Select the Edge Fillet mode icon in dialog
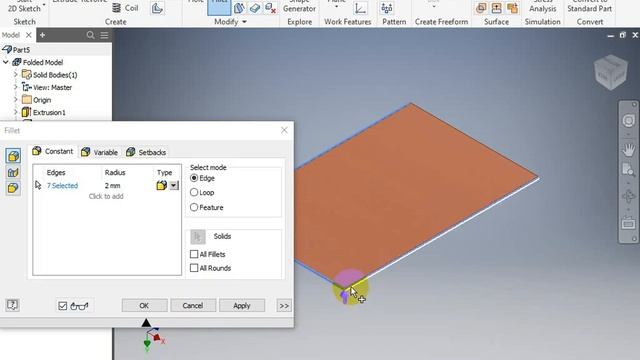The image size is (640, 360). pos(13,156)
